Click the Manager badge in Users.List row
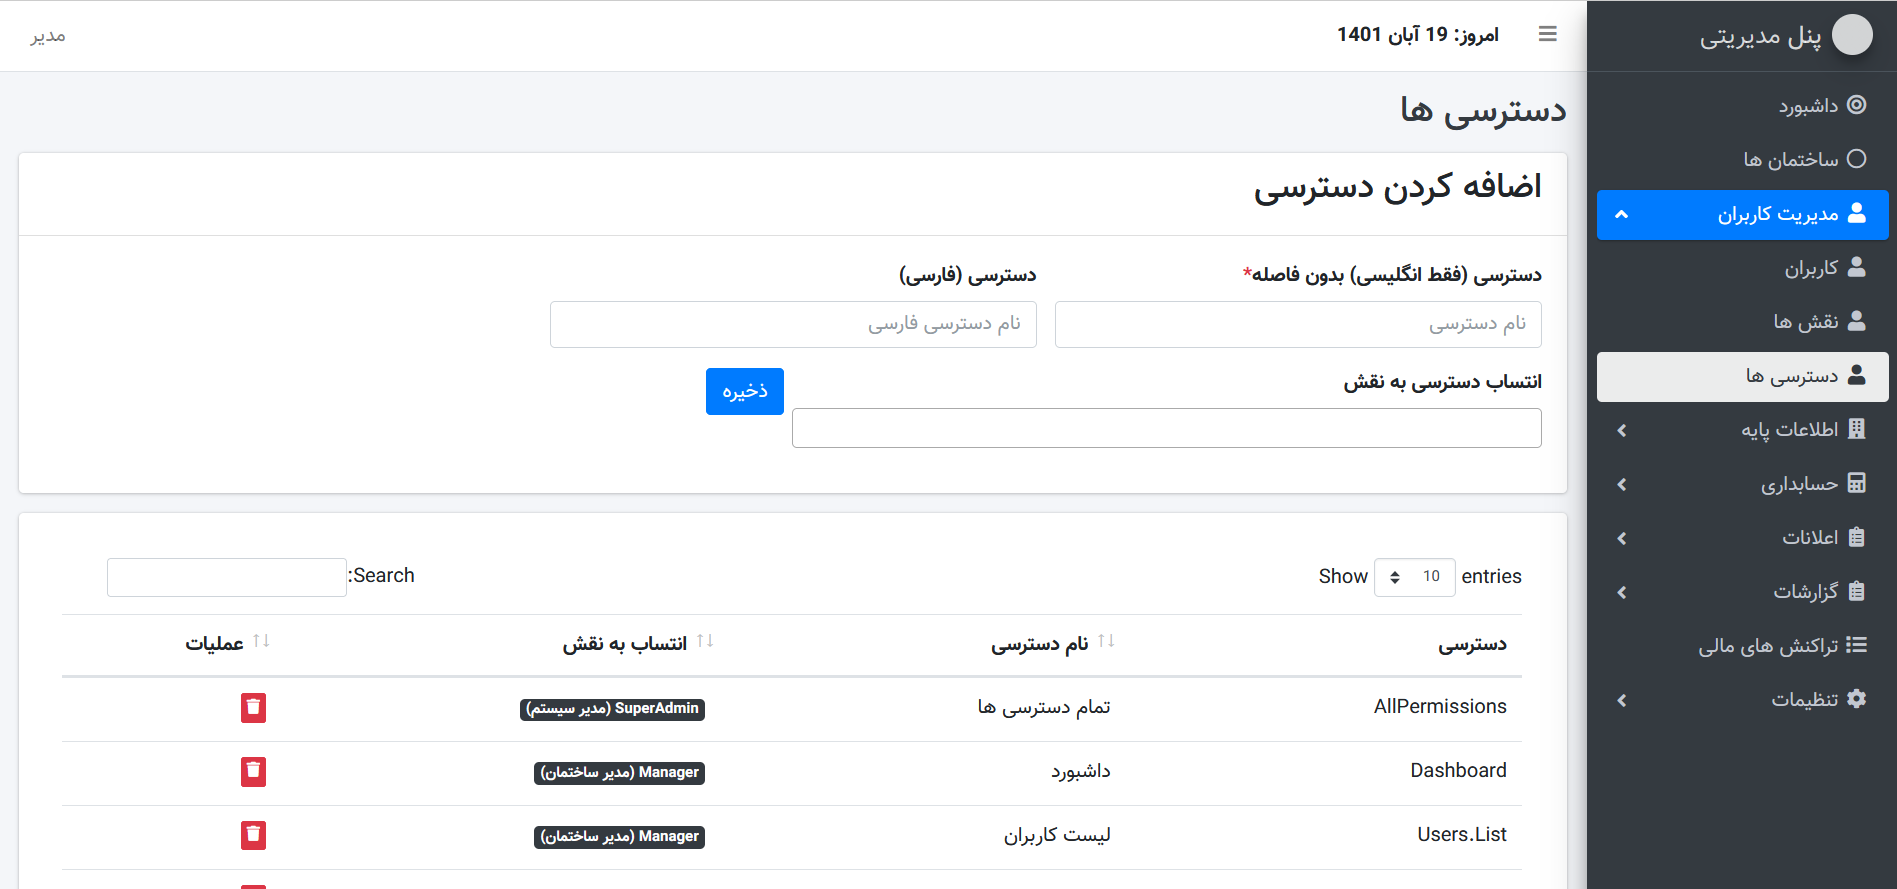 619,837
